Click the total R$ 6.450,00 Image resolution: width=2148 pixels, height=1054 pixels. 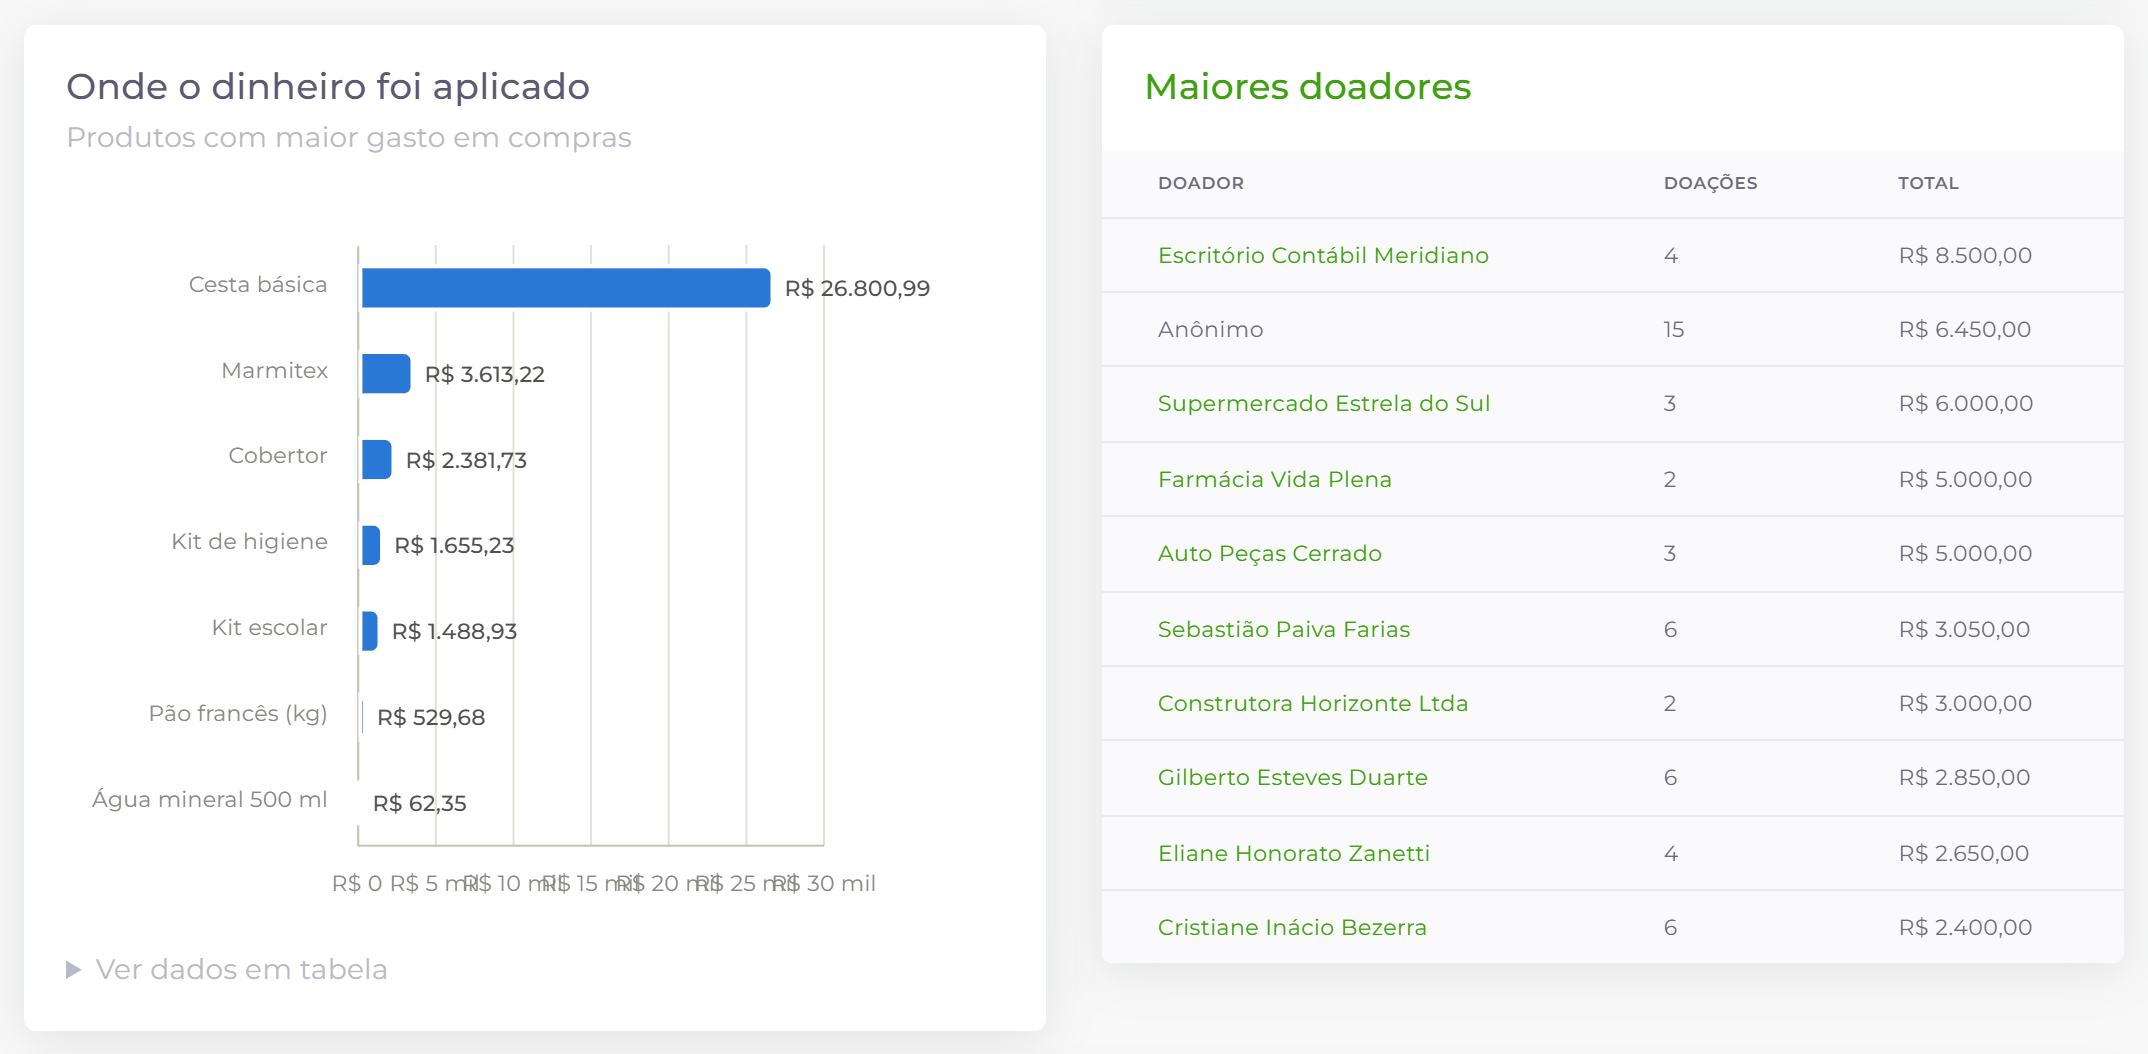coord(1965,329)
